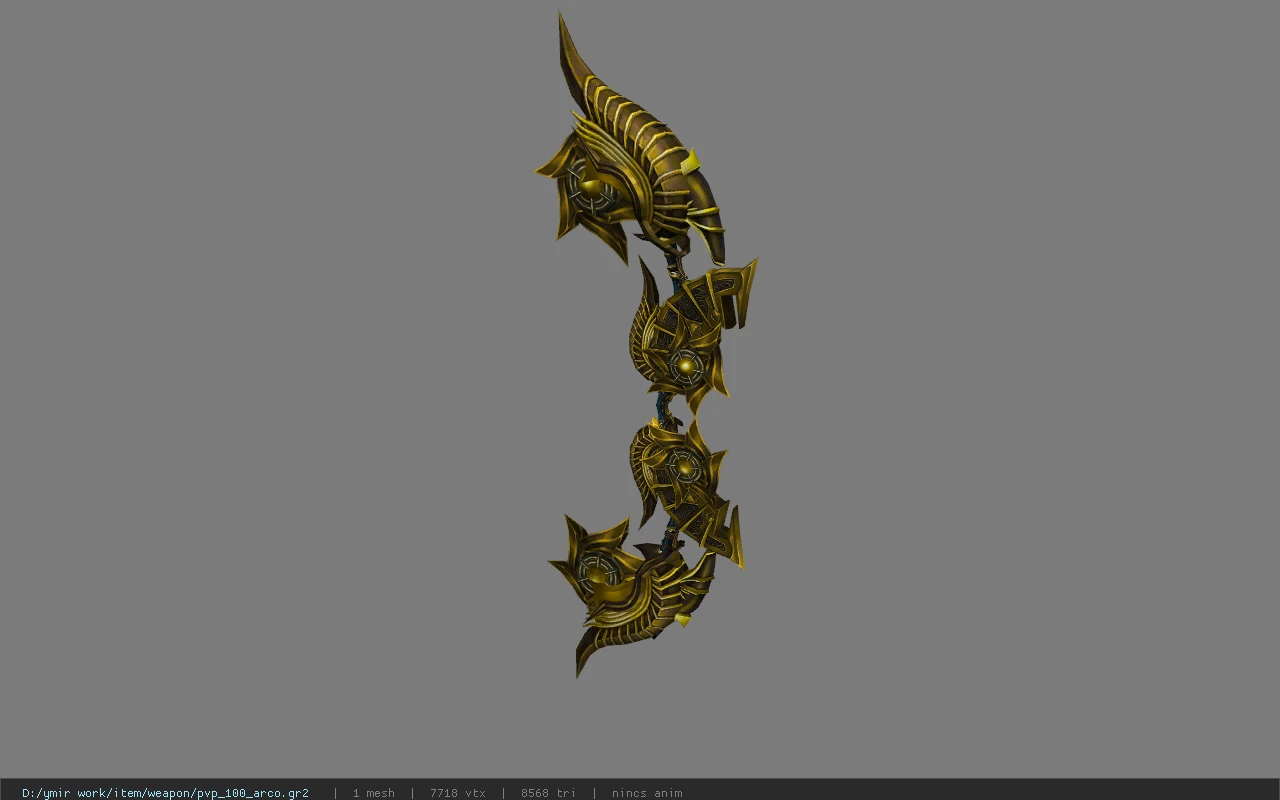Click the "8568 tri" triangle count

click(548, 793)
